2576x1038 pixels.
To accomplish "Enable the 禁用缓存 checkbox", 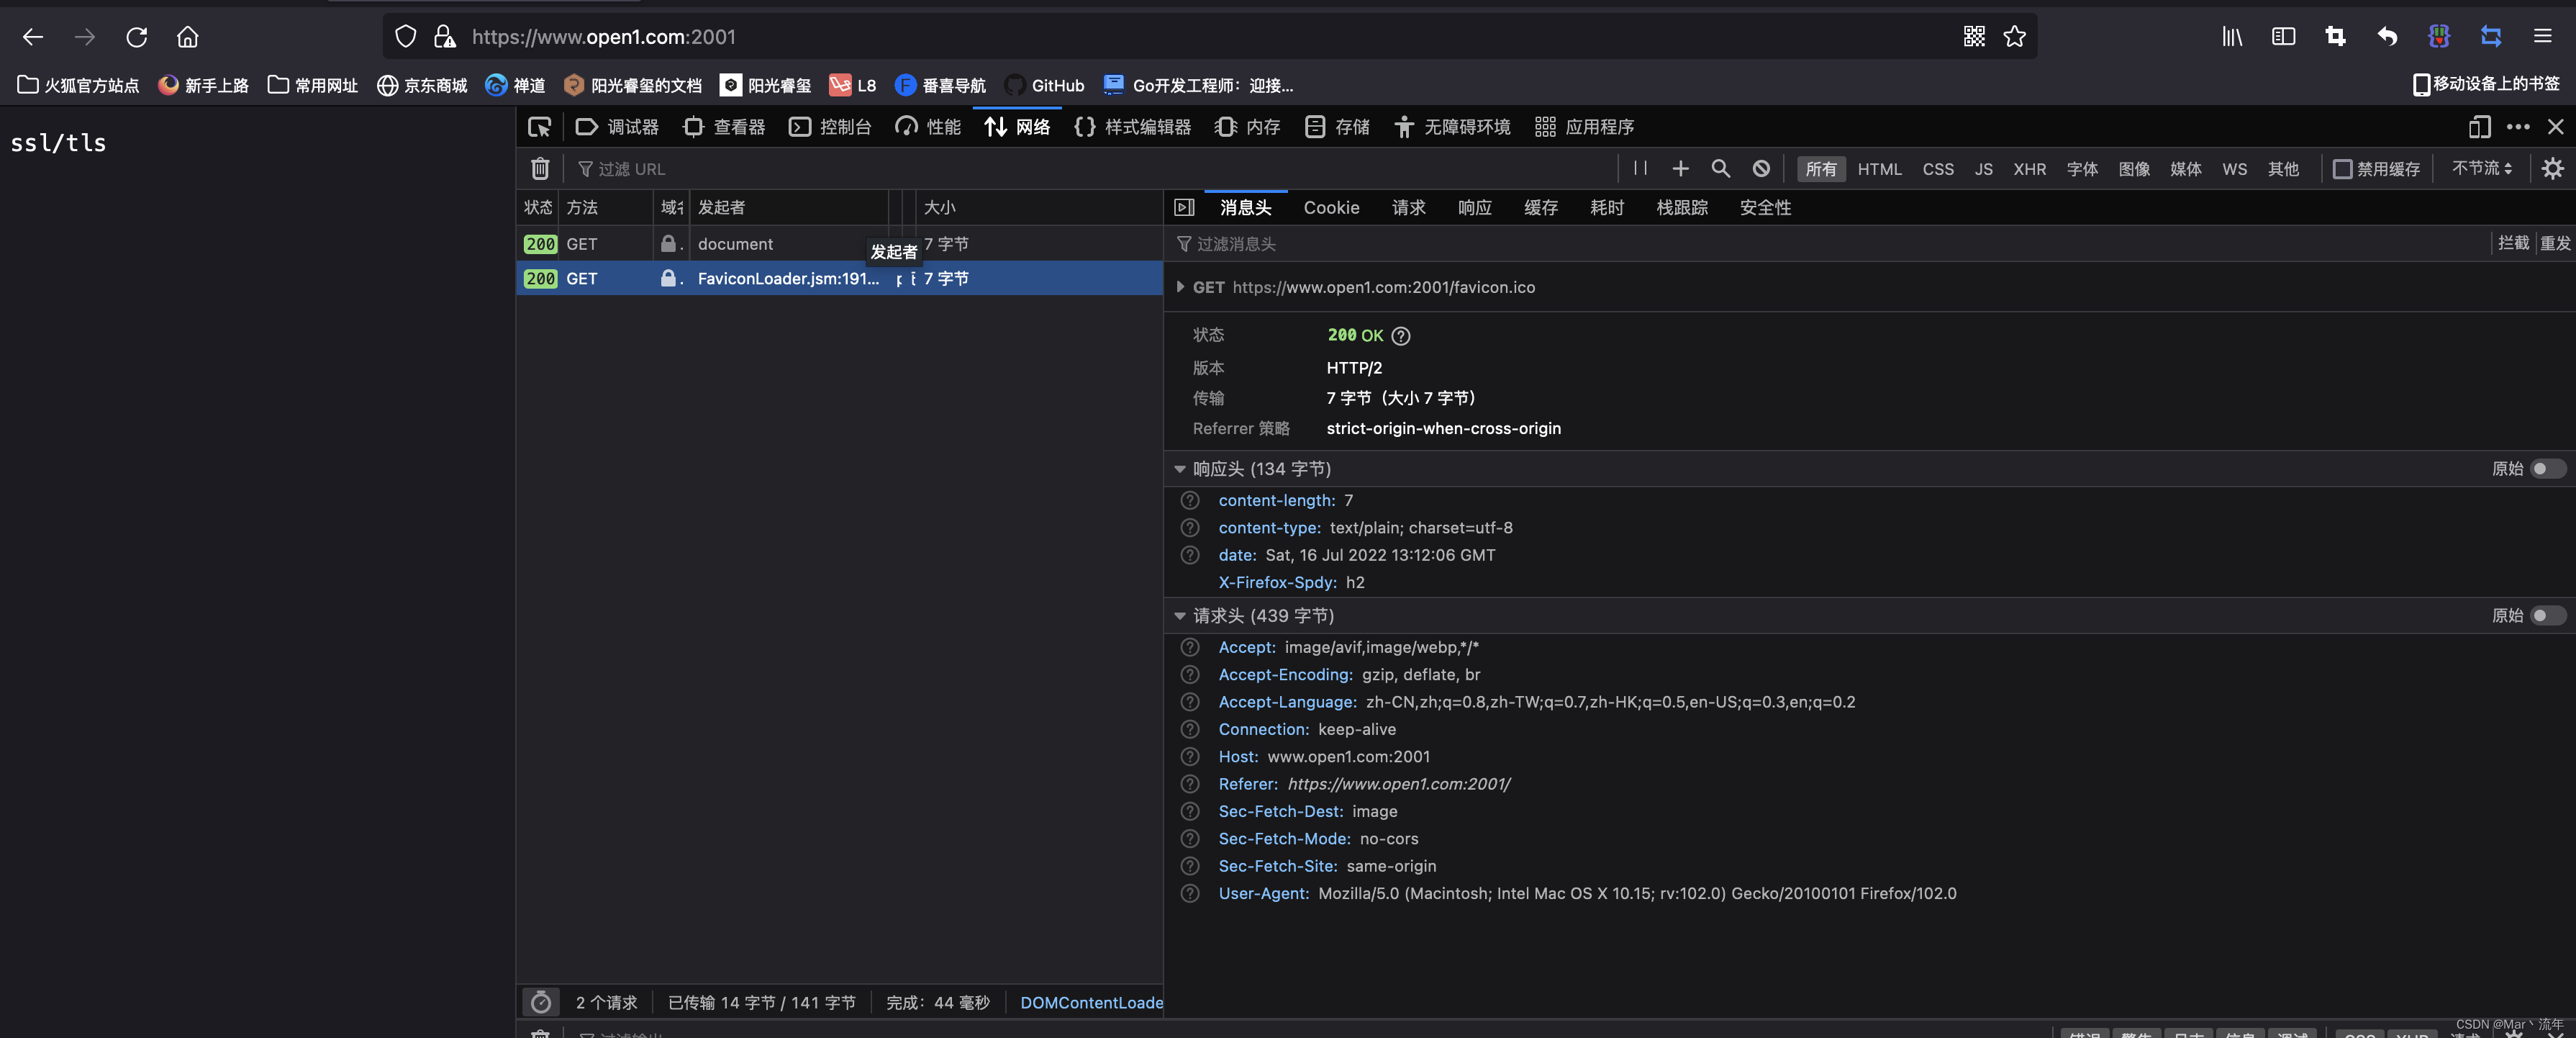I will pos(2342,169).
